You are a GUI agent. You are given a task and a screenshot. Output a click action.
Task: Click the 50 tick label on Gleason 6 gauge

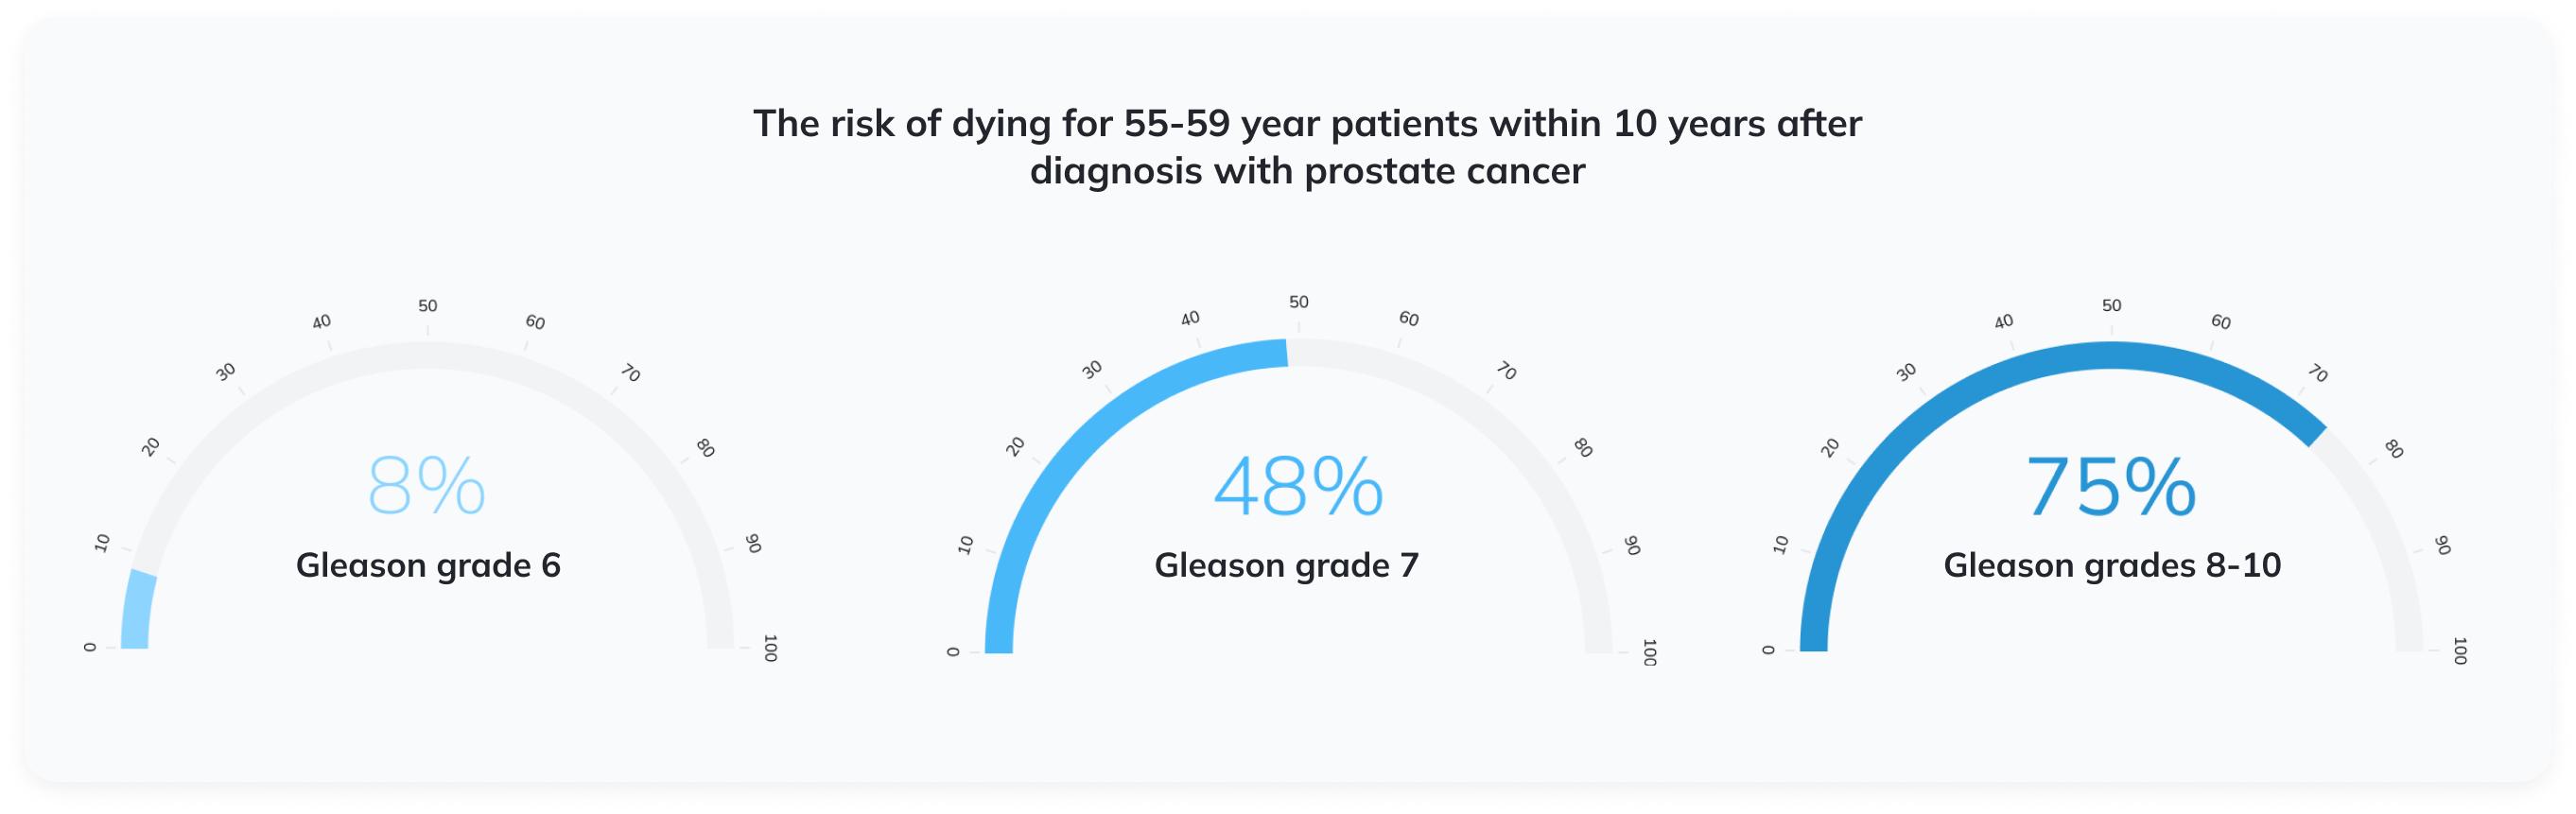427,306
